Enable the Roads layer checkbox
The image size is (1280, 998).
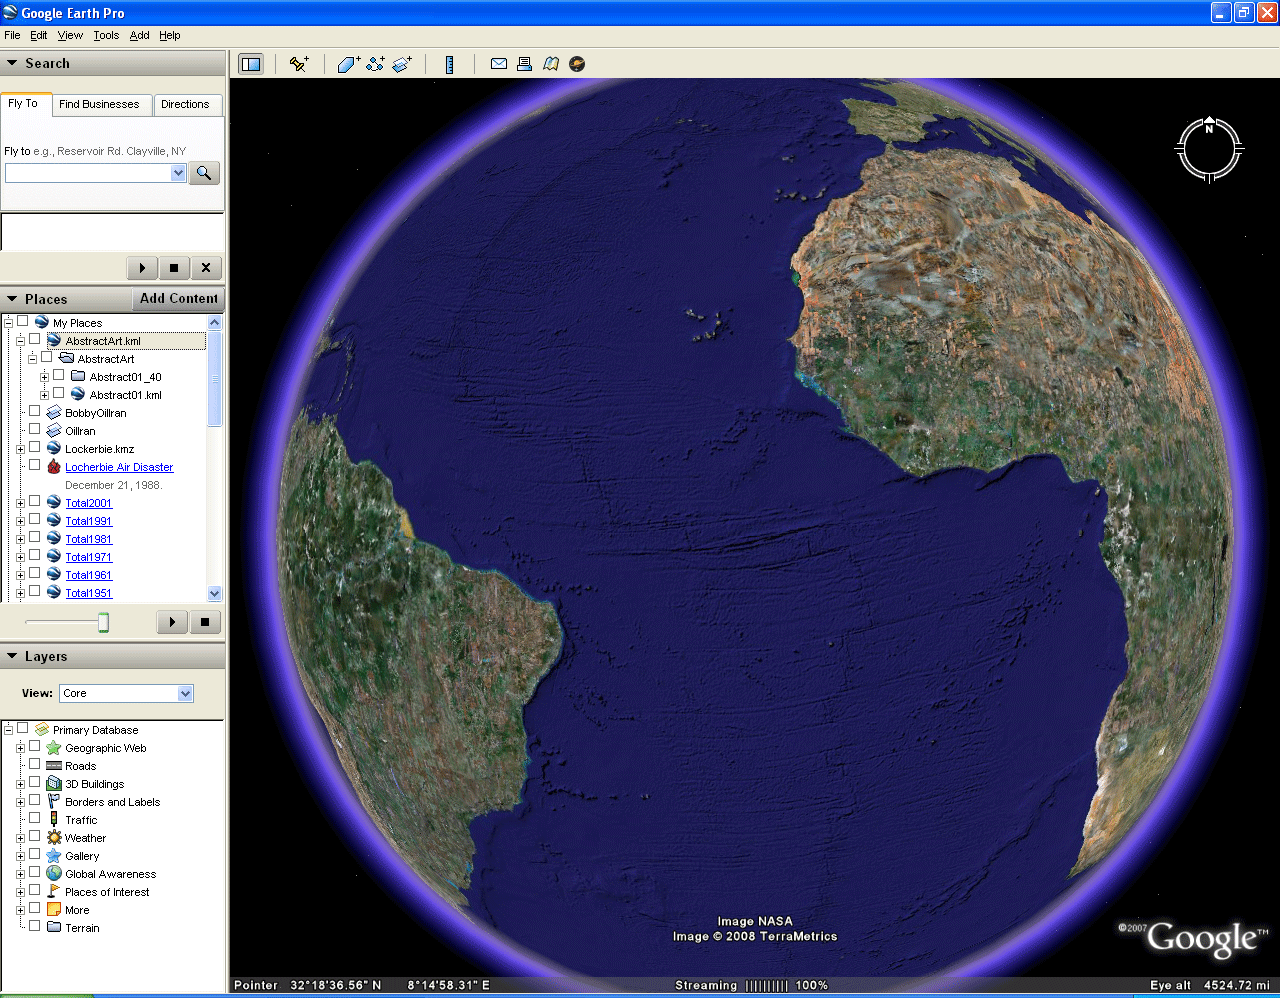point(35,765)
